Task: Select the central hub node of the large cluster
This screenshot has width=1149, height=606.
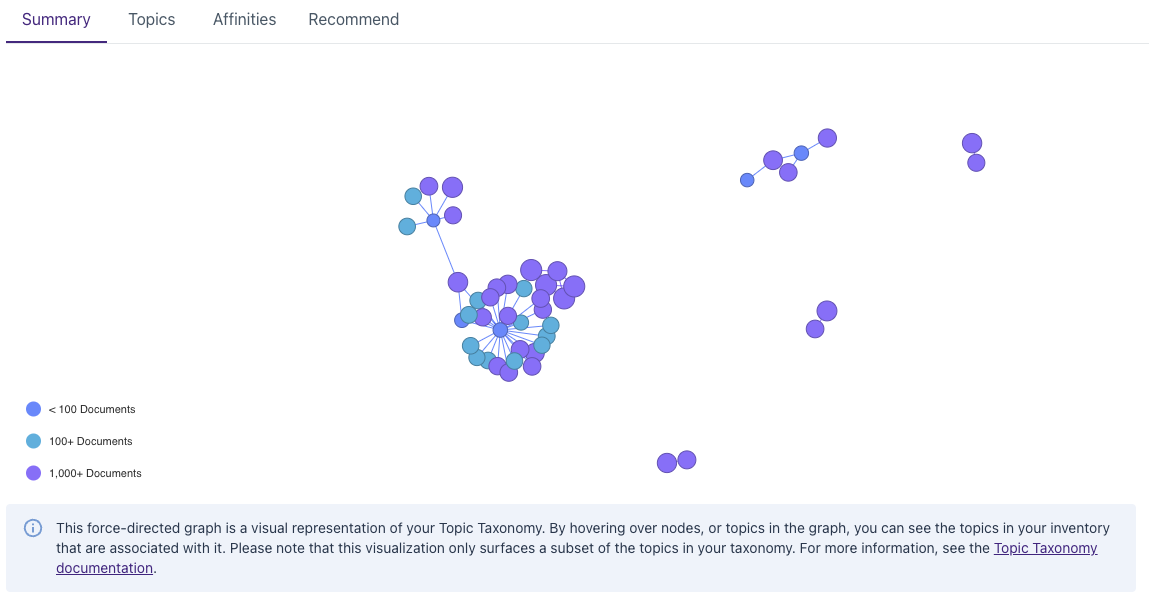Action: (500, 330)
